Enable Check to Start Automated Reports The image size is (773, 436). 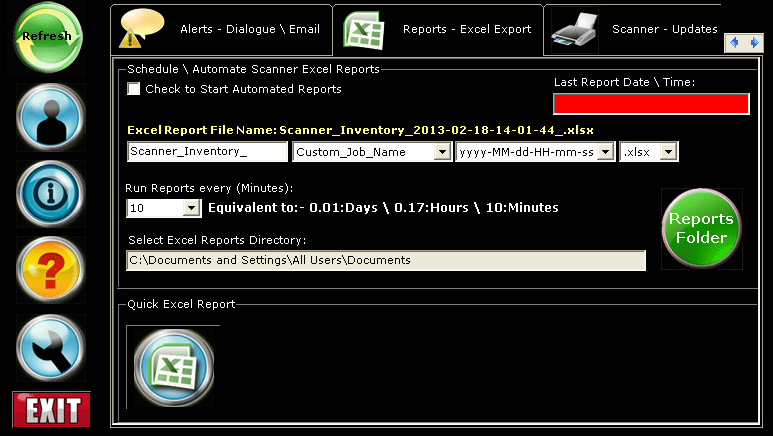pos(134,89)
